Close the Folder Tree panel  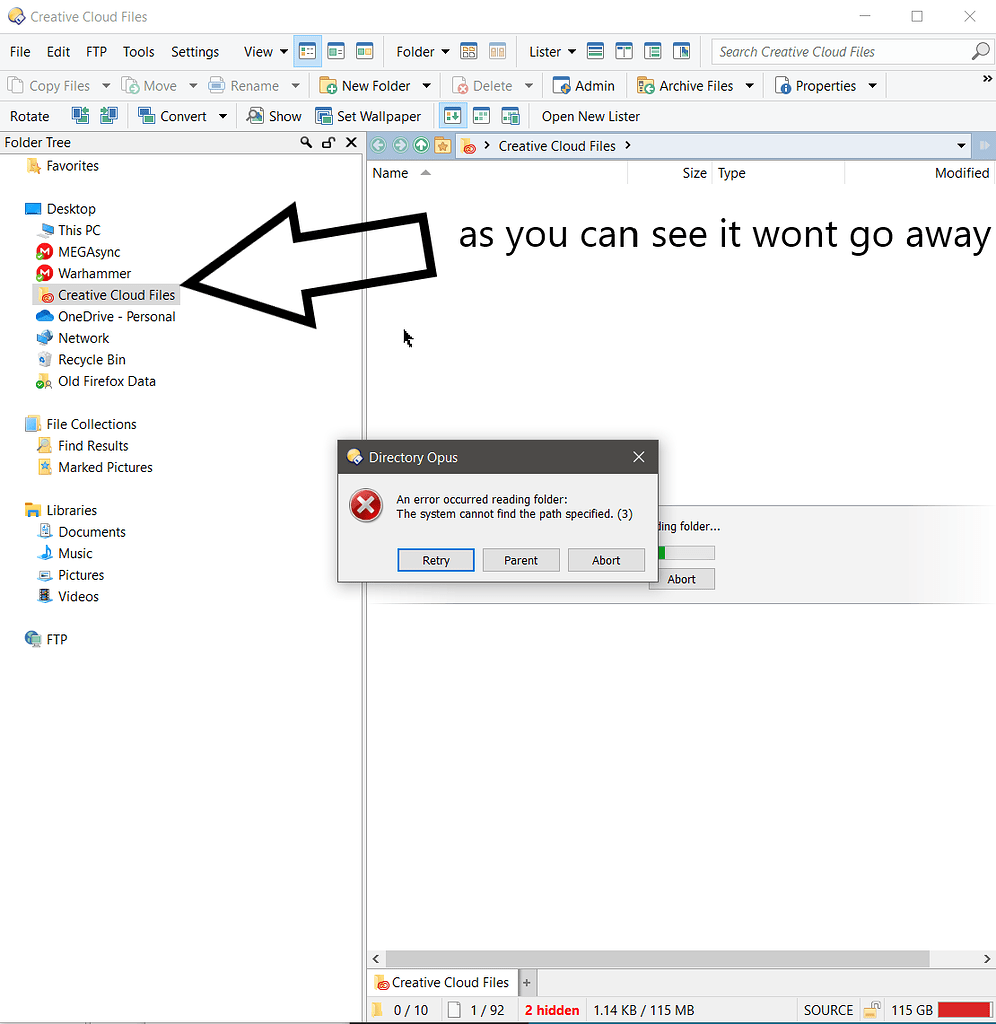click(351, 143)
